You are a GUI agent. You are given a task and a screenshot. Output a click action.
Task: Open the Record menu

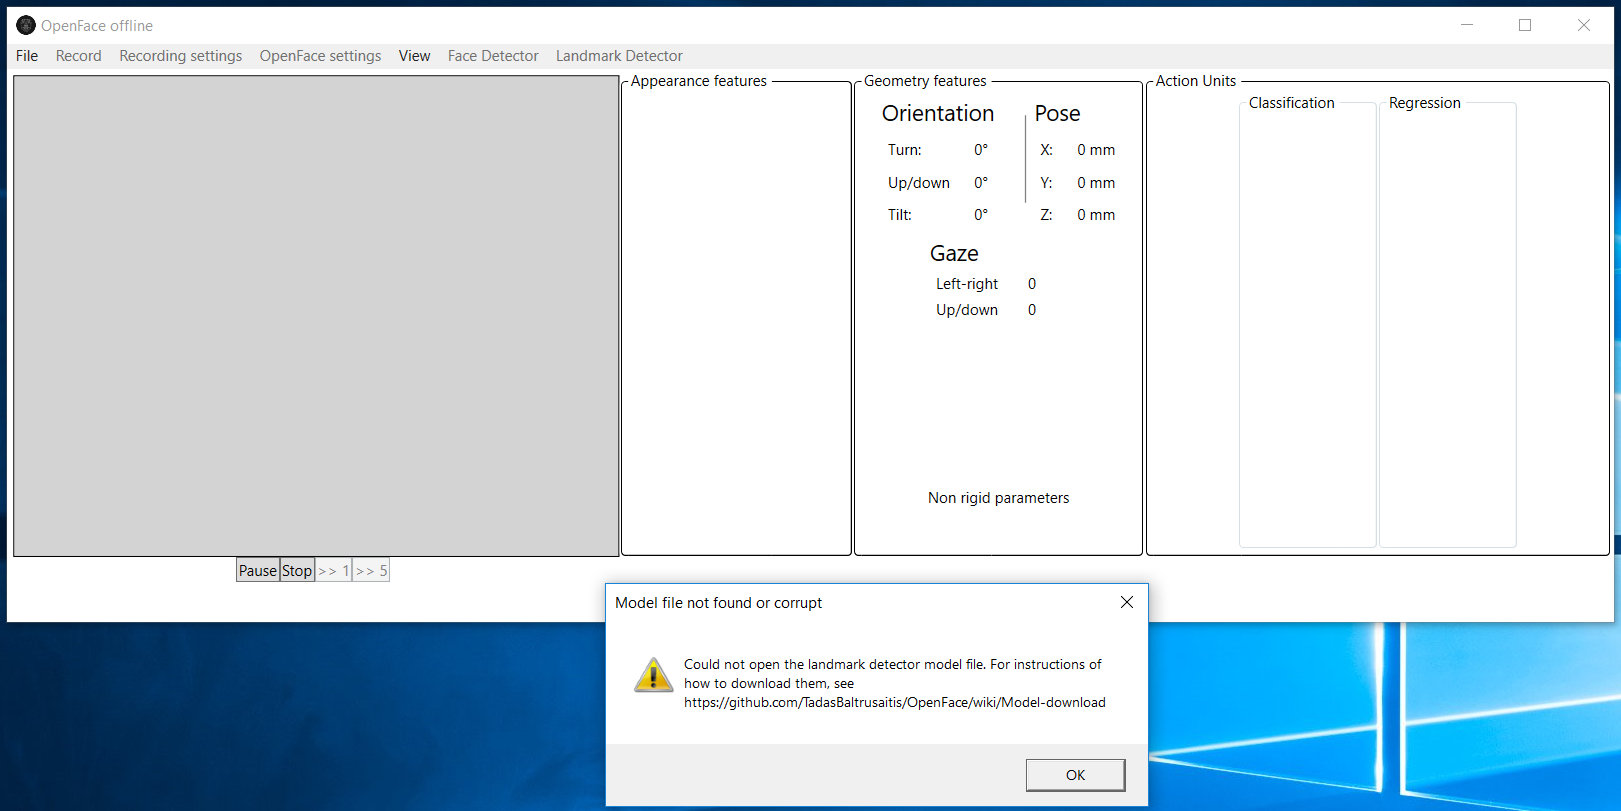click(x=79, y=56)
